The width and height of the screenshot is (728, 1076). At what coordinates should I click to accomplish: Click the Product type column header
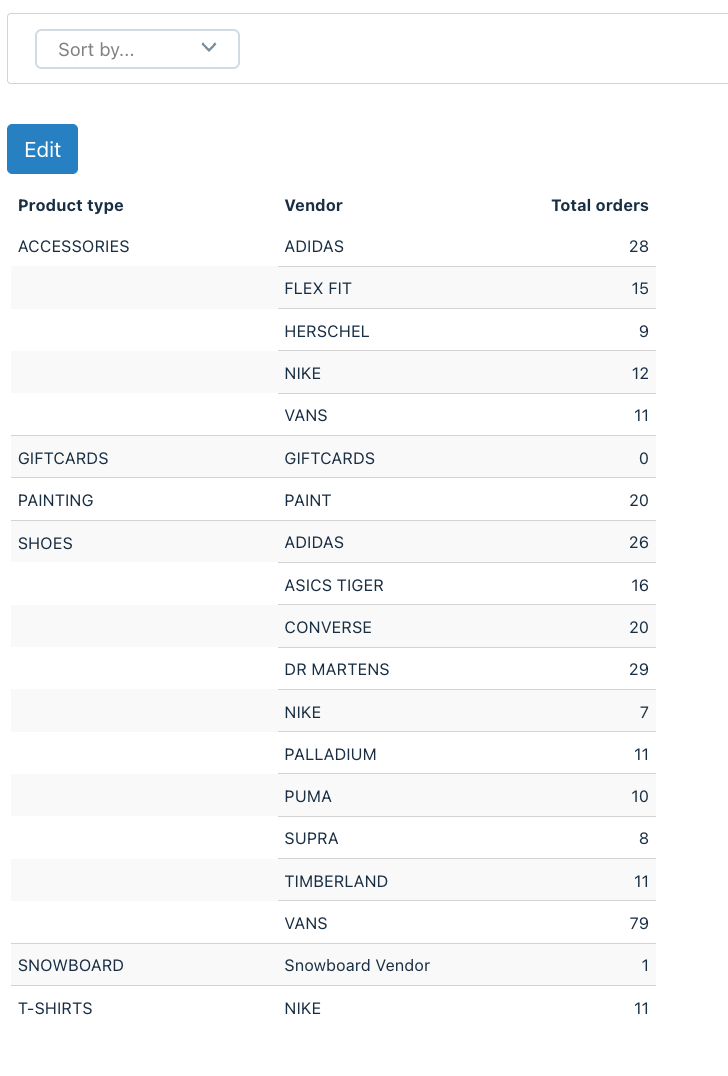[x=71, y=205]
